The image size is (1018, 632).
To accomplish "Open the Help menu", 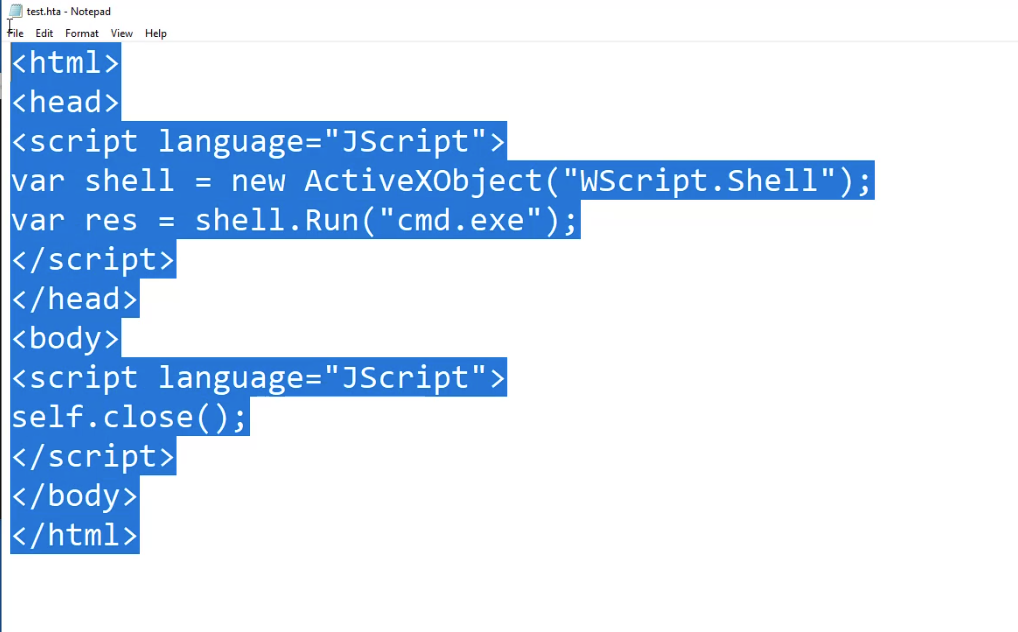I will tap(156, 33).
